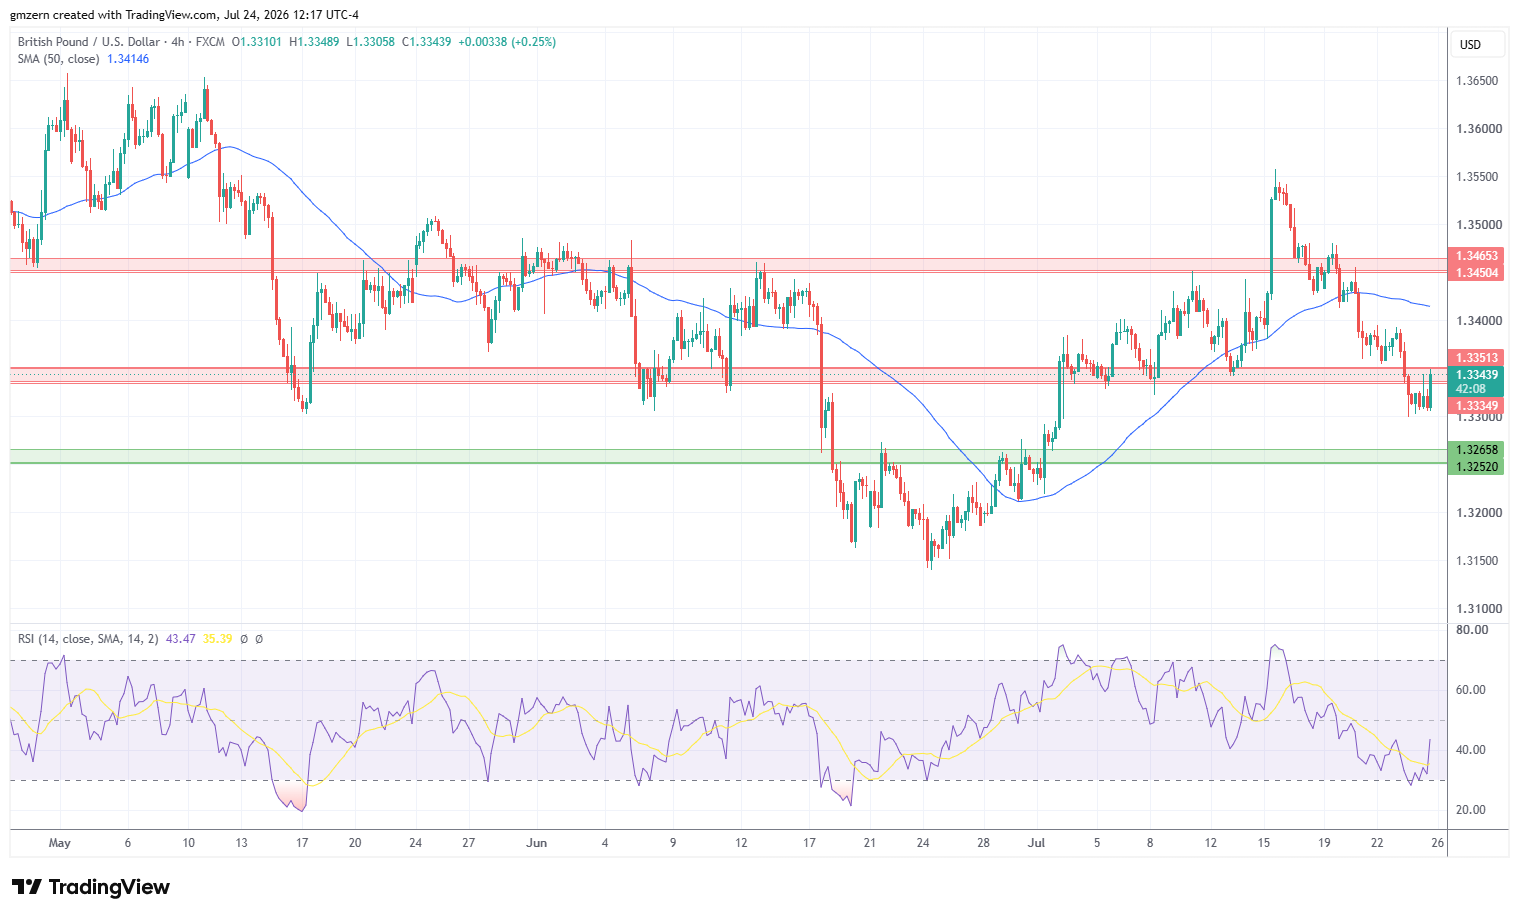Select the green support zone rectangle on chart
The width and height of the screenshot is (1519, 917).
tap(728, 457)
